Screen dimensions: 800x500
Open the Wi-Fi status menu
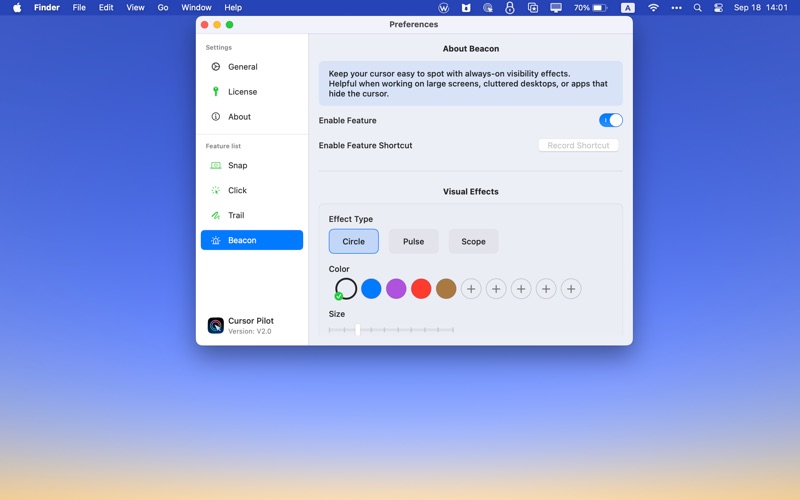(x=653, y=8)
